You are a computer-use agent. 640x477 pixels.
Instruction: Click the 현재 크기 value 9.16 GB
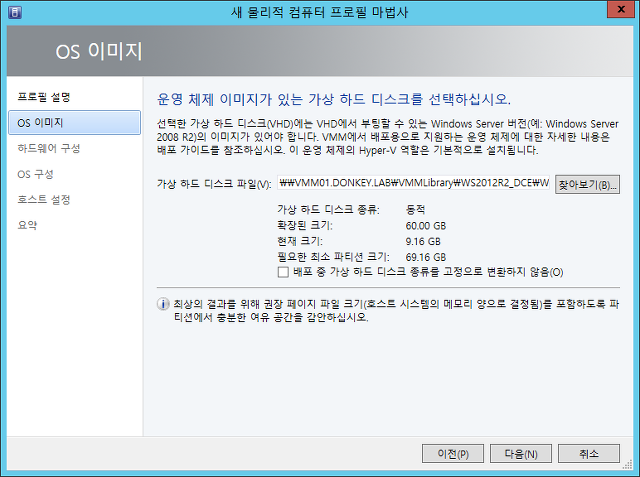coord(423,242)
